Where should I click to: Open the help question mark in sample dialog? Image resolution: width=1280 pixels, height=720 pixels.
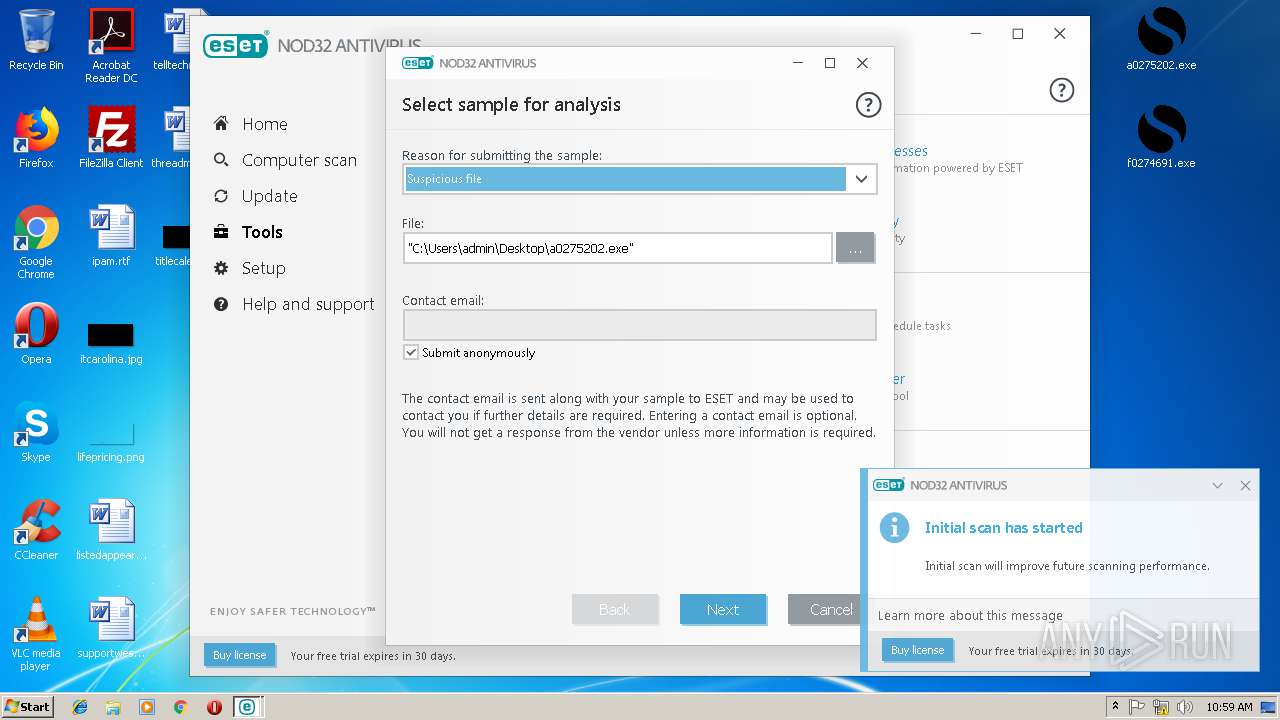point(868,105)
